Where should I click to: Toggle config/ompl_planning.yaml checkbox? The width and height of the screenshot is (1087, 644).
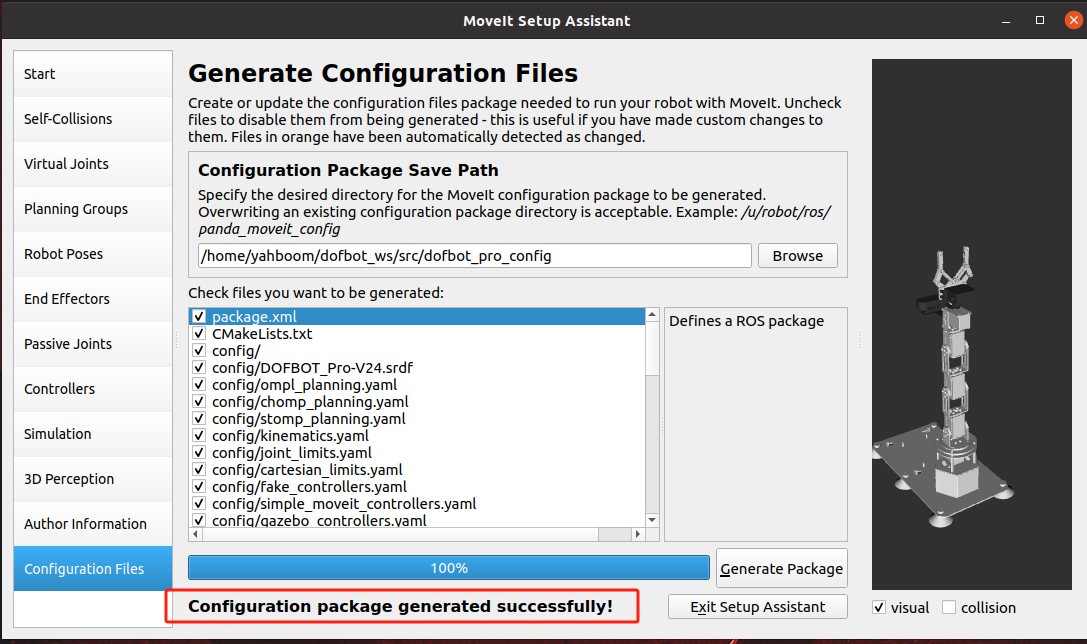[x=199, y=385]
